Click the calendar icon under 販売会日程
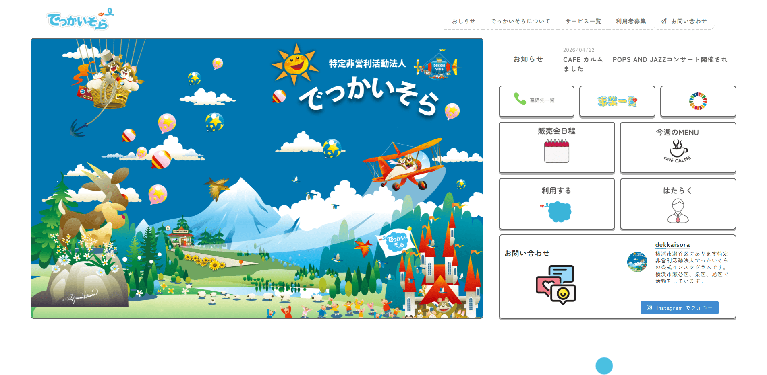The height and width of the screenshot is (375, 767). 557,151
